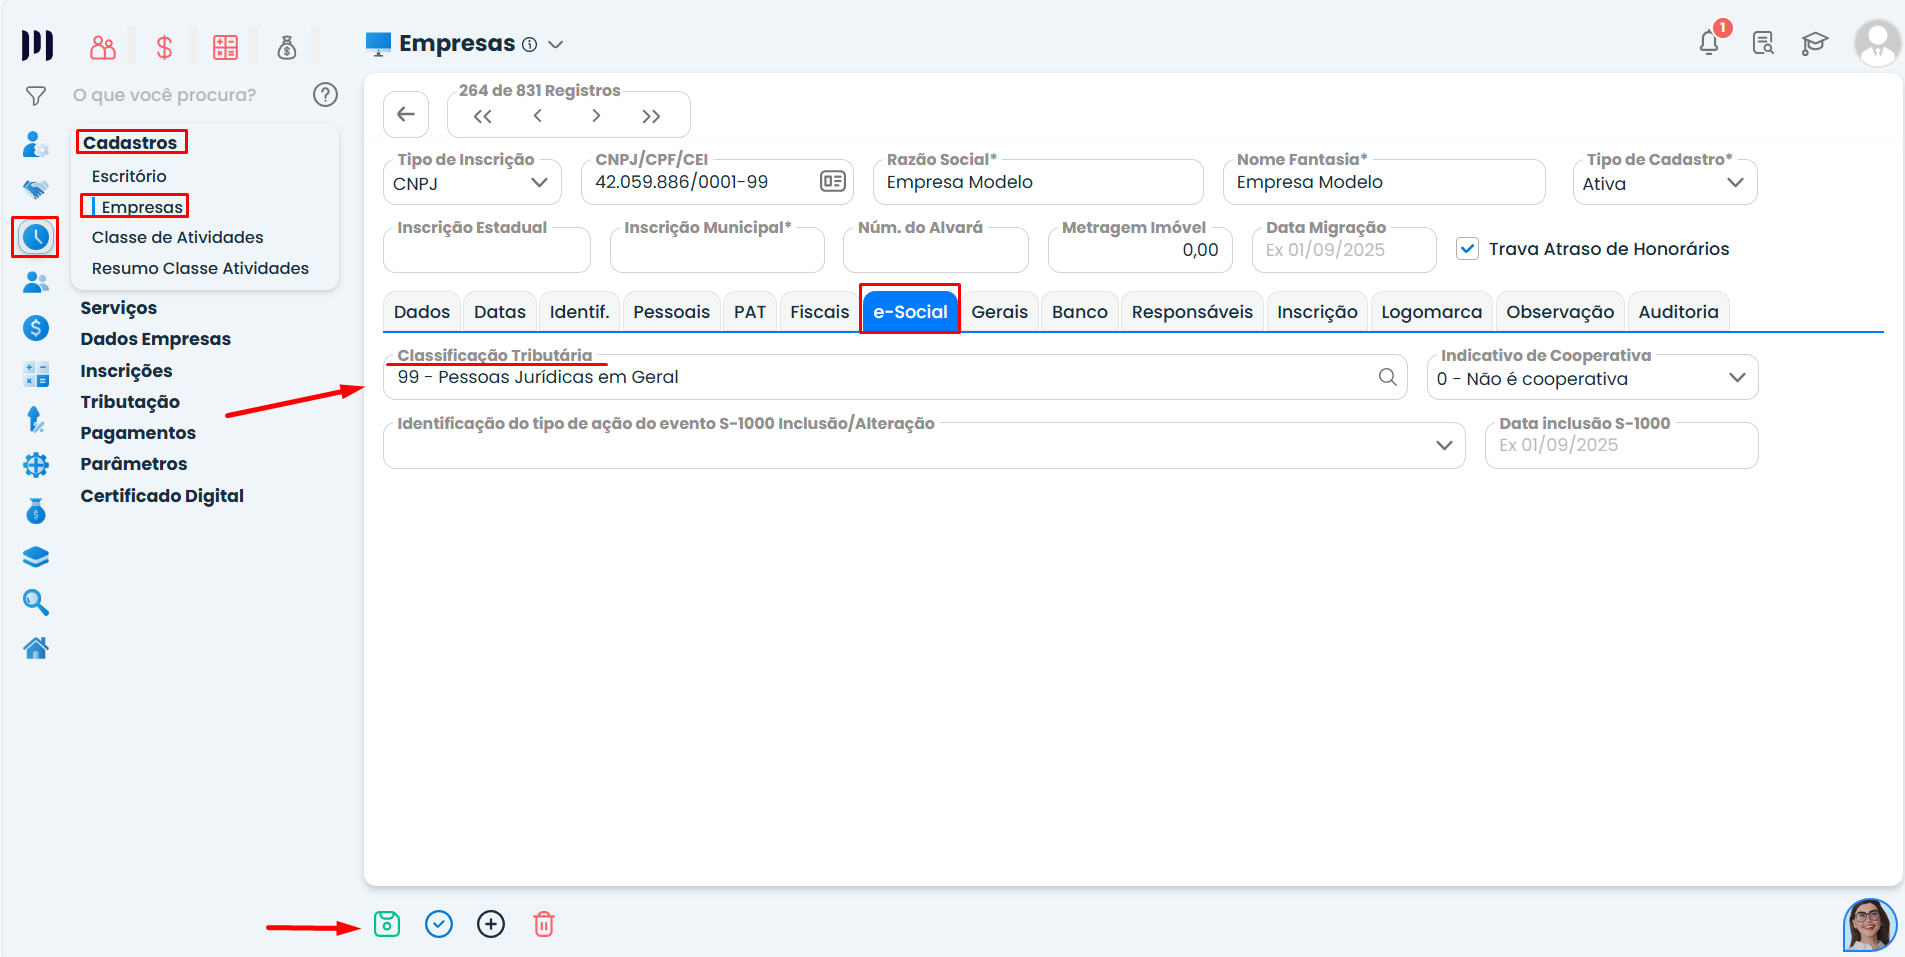This screenshot has height=957, width=1905.
Task: Go to the last record button
Action: click(x=651, y=116)
